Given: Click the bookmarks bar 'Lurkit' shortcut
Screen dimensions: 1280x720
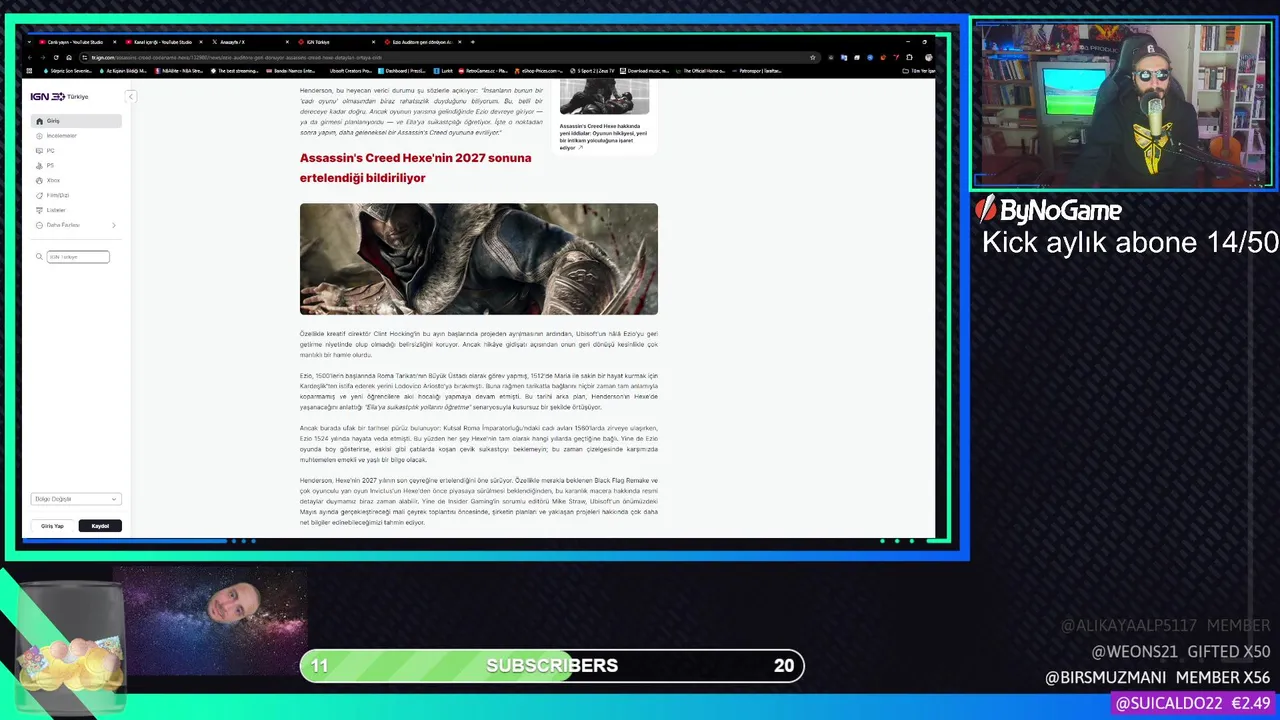Looking at the screenshot, I should pos(443,71).
